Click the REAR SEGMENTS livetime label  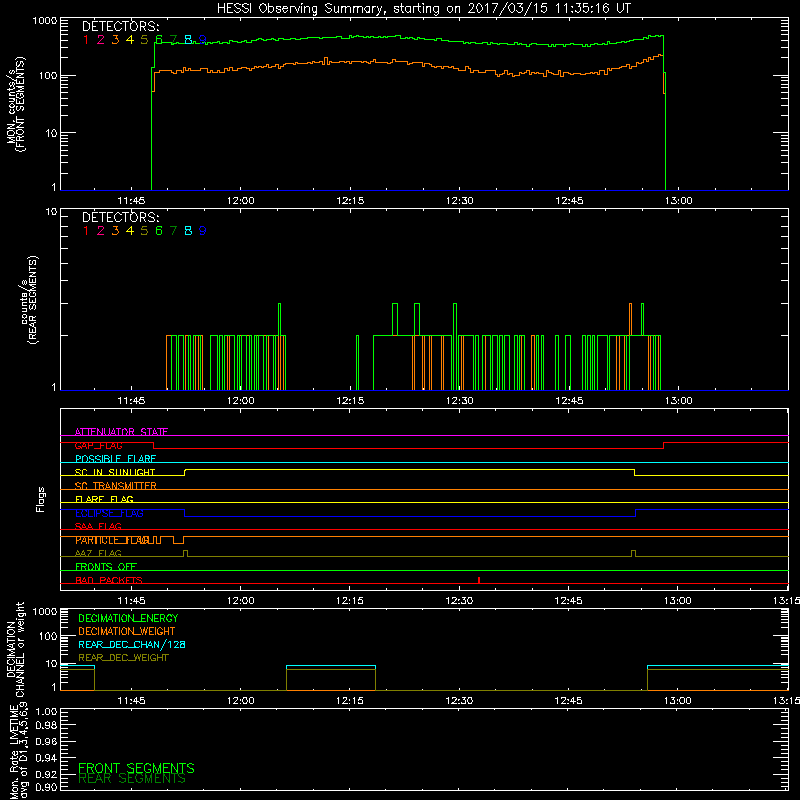pos(132,779)
